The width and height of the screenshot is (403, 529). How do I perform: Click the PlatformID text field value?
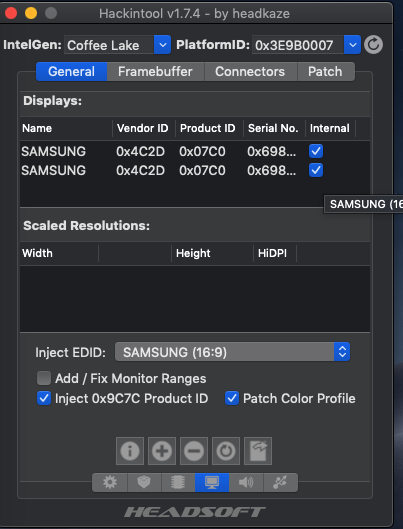pyautogui.click(x=298, y=45)
